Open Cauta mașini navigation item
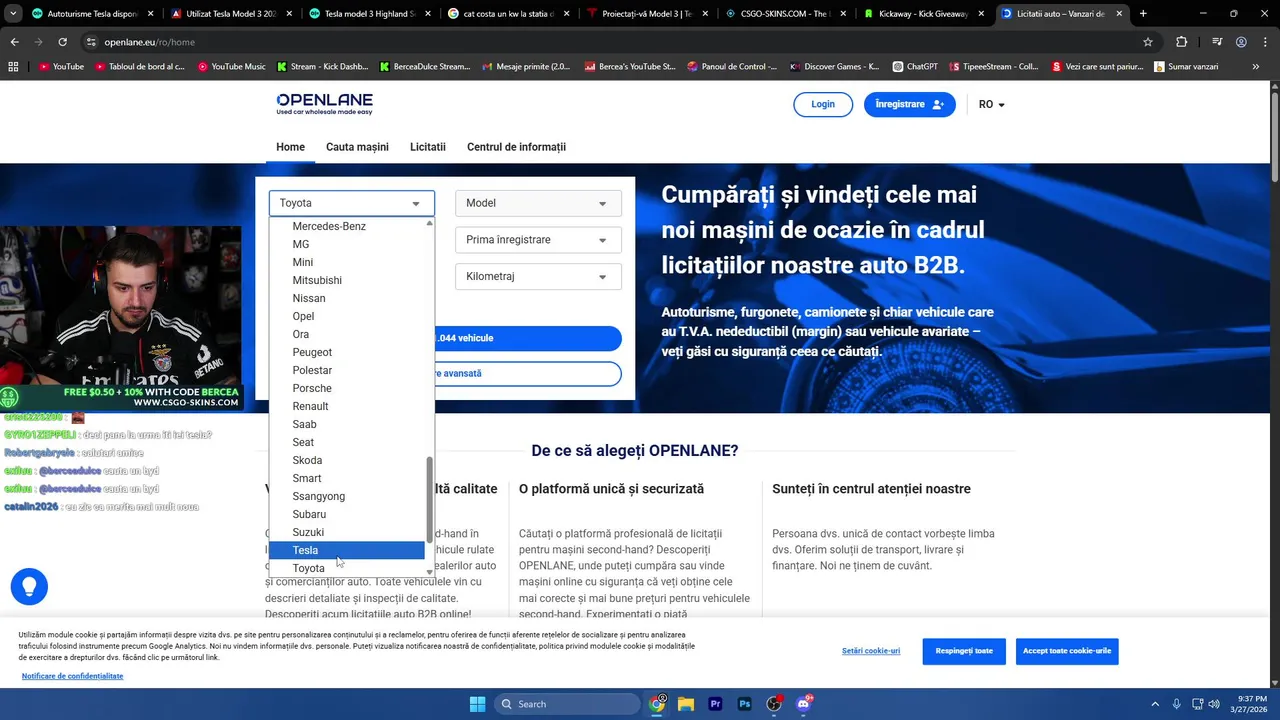The width and height of the screenshot is (1280, 720). pyautogui.click(x=357, y=147)
